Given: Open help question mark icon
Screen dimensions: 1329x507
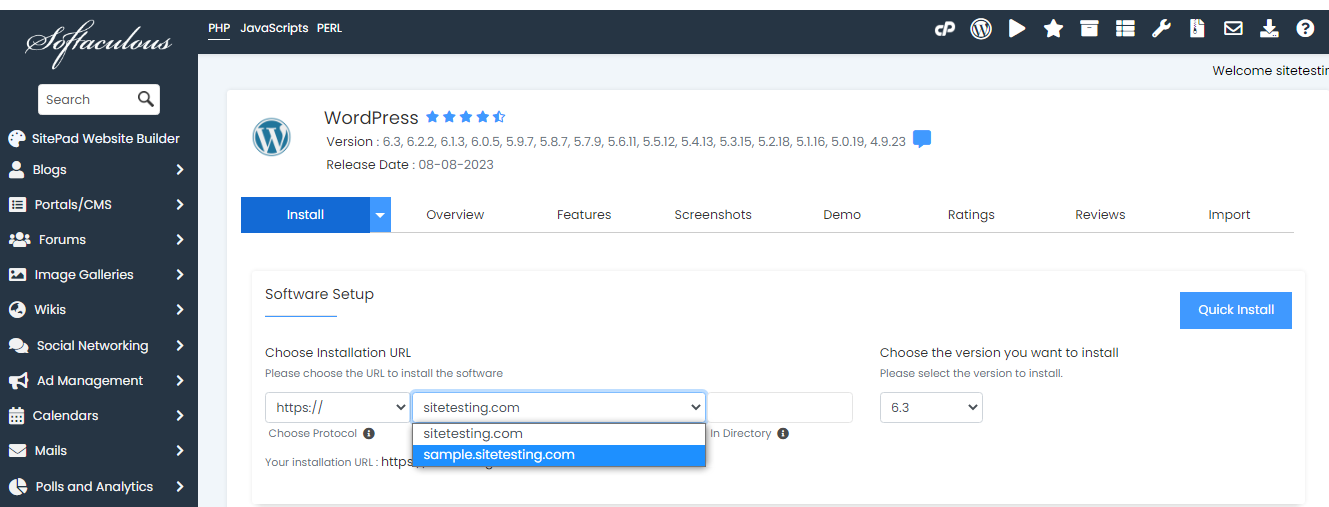Looking at the screenshot, I should pos(1305,29).
